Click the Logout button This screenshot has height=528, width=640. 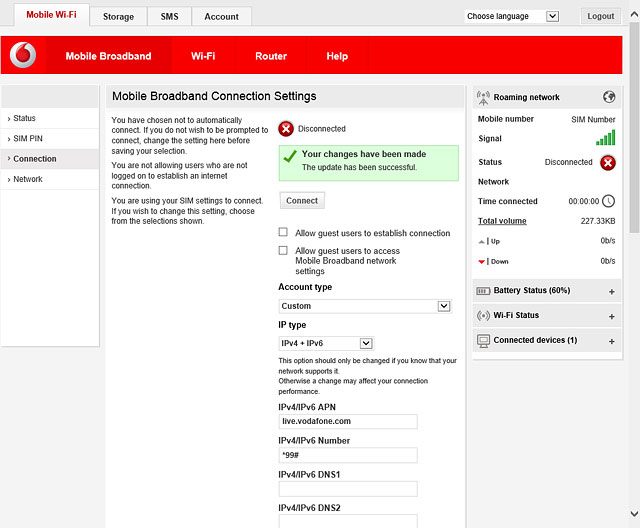(x=600, y=16)
